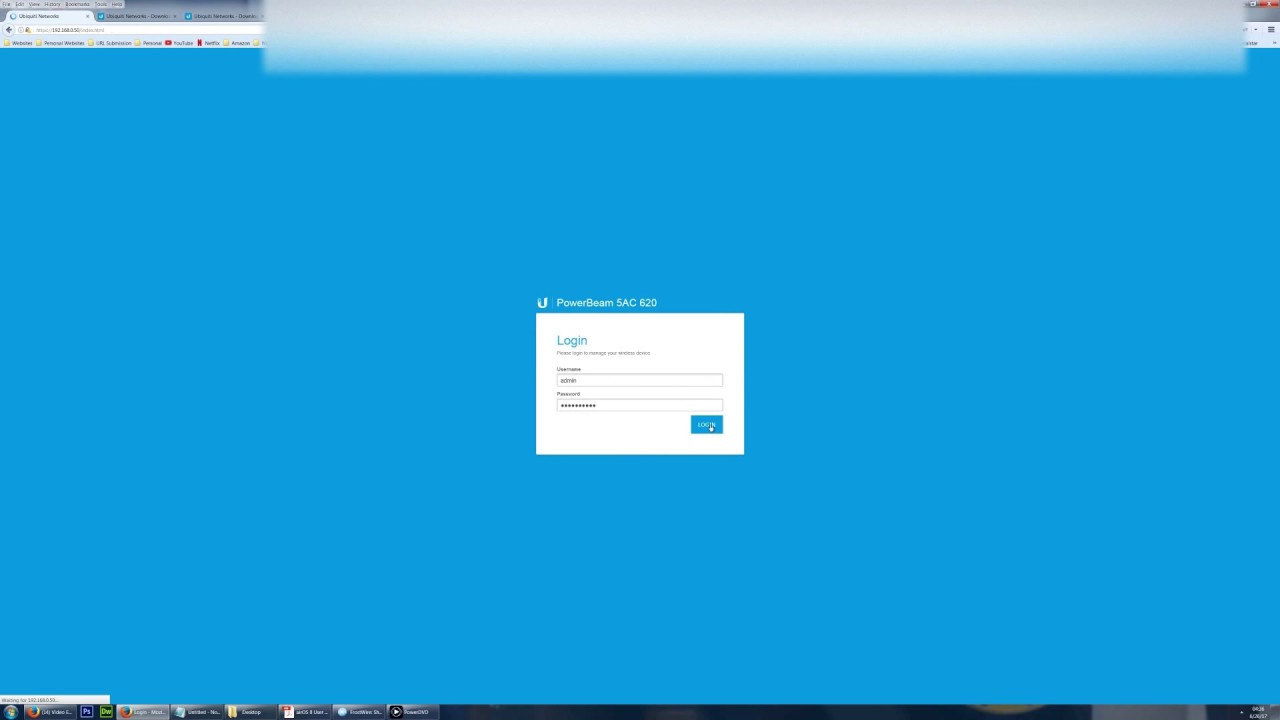Click the blue LOGIN button
1280x720 pixels.
coord(706,425)
